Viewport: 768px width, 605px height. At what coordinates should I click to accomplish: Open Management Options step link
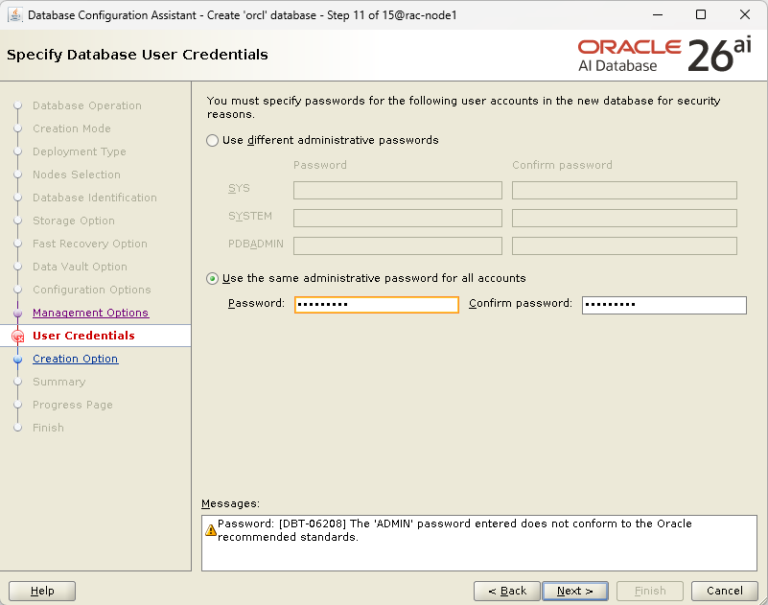(91, 313)
